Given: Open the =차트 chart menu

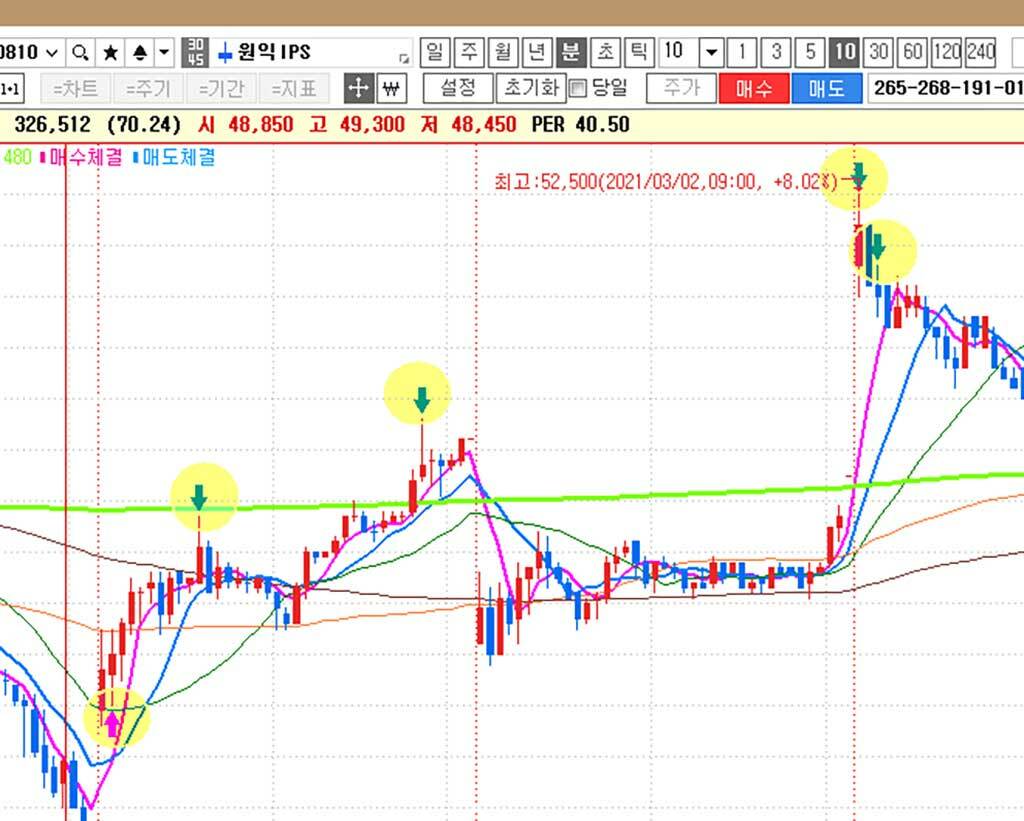Looking at the screenshot, I should pos(76,88).
